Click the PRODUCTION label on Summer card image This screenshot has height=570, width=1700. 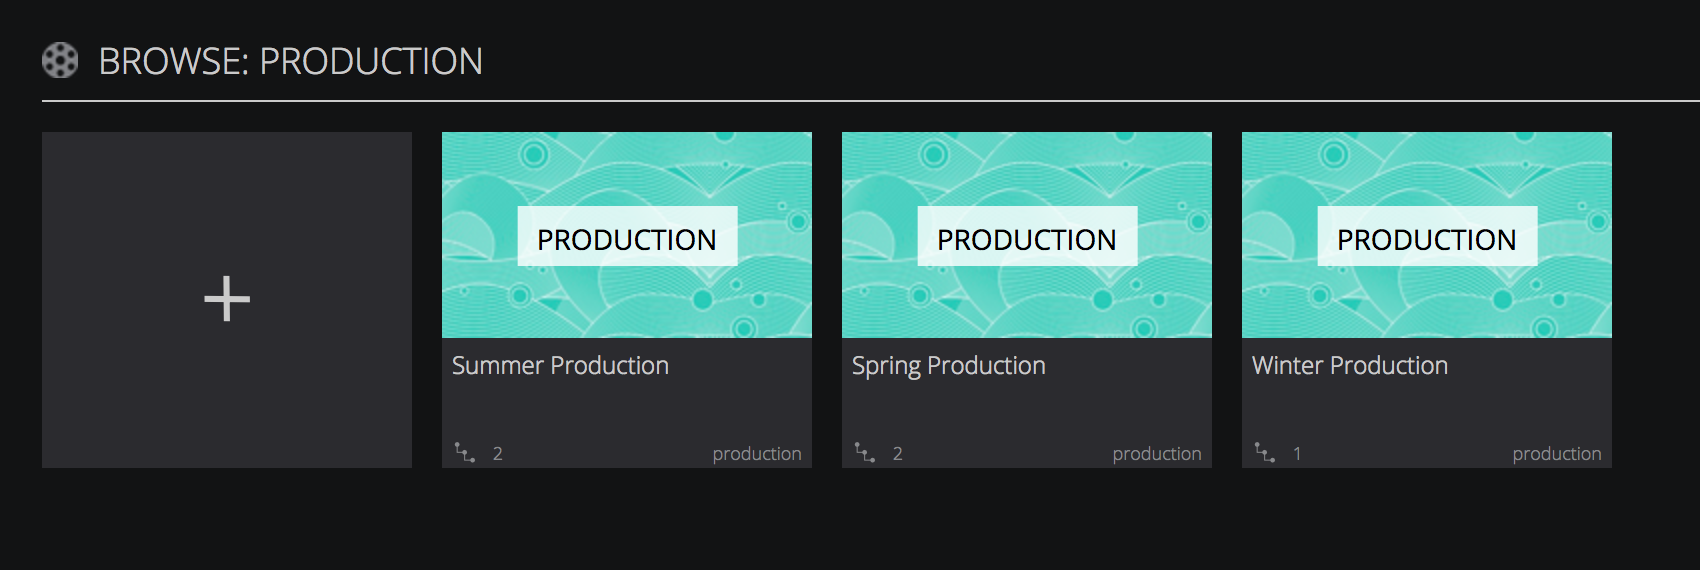[x=627, y=239]
